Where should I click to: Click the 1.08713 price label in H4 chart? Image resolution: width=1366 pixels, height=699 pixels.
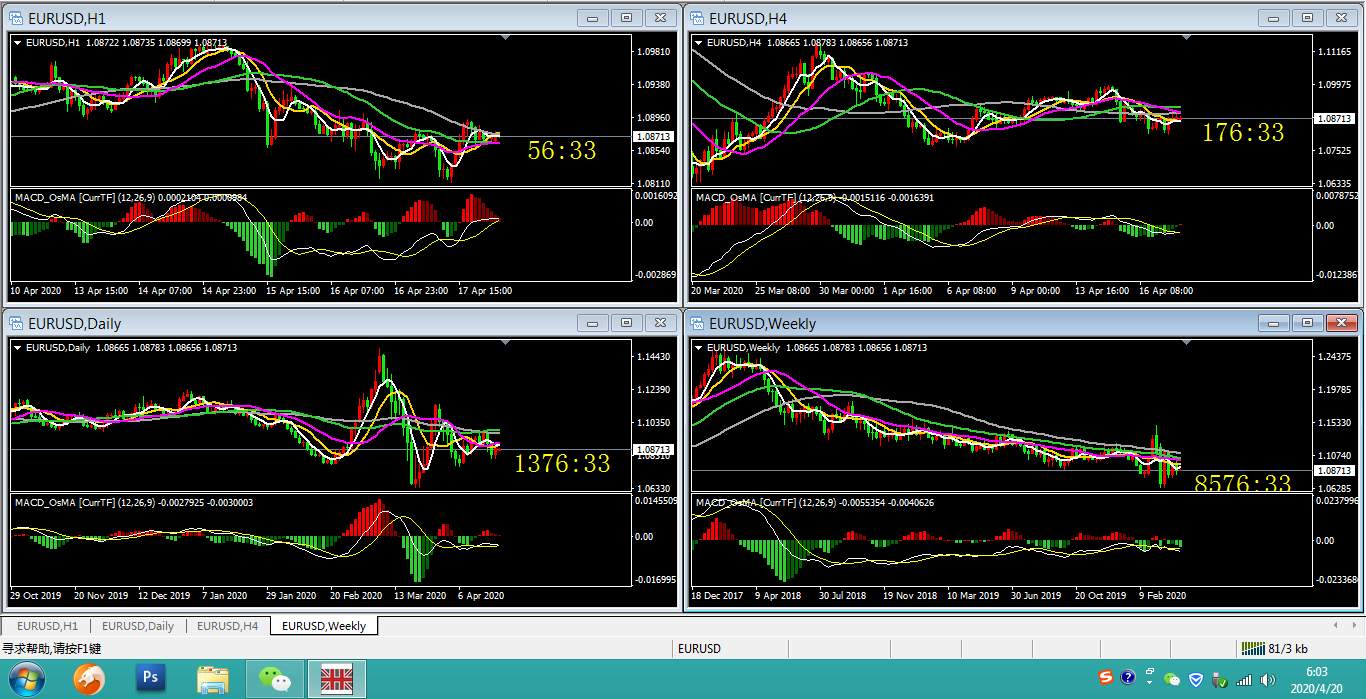point(1335,118)
